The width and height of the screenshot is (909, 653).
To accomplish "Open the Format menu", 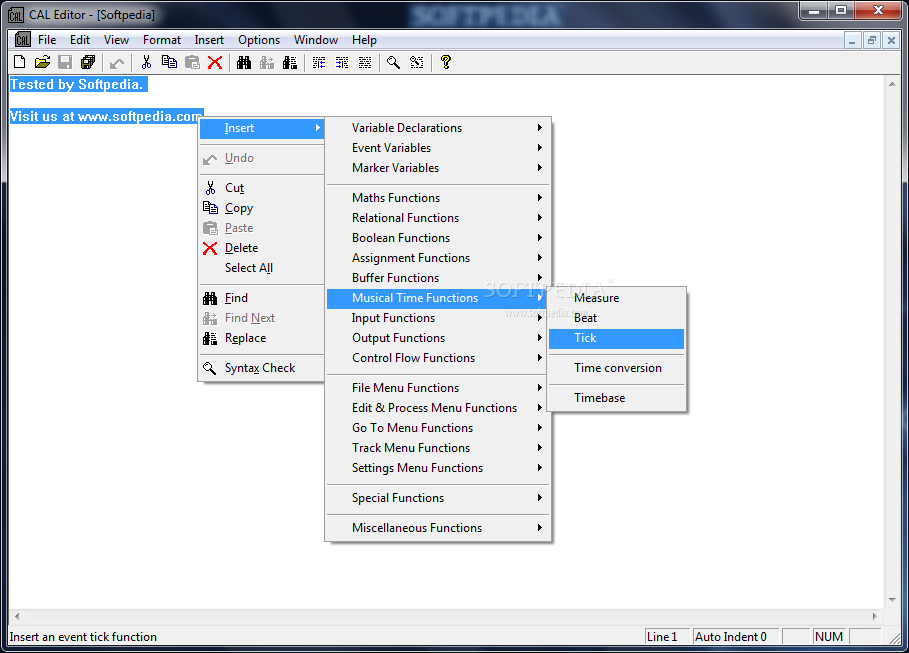I will (x=162, y=40).
